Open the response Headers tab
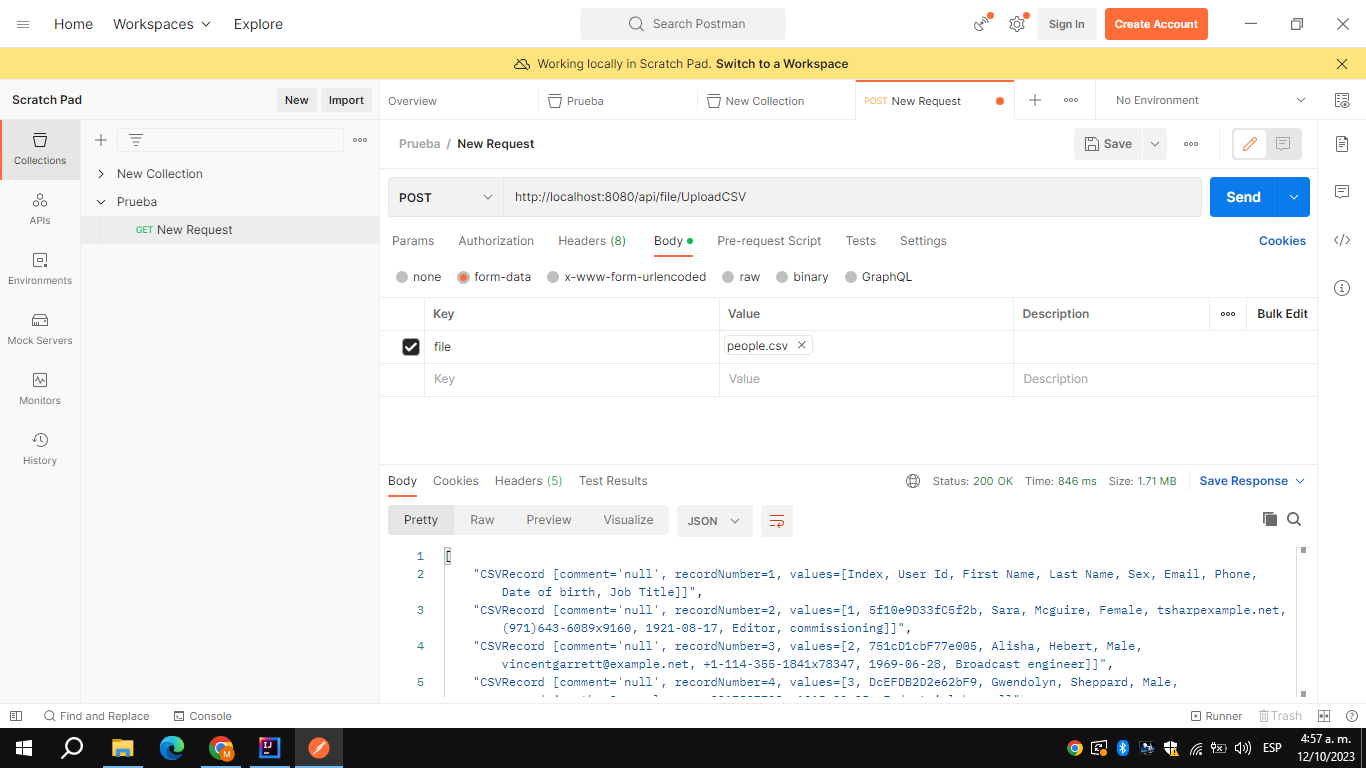The image size is (1366, 768). click(x=528, y=481)
